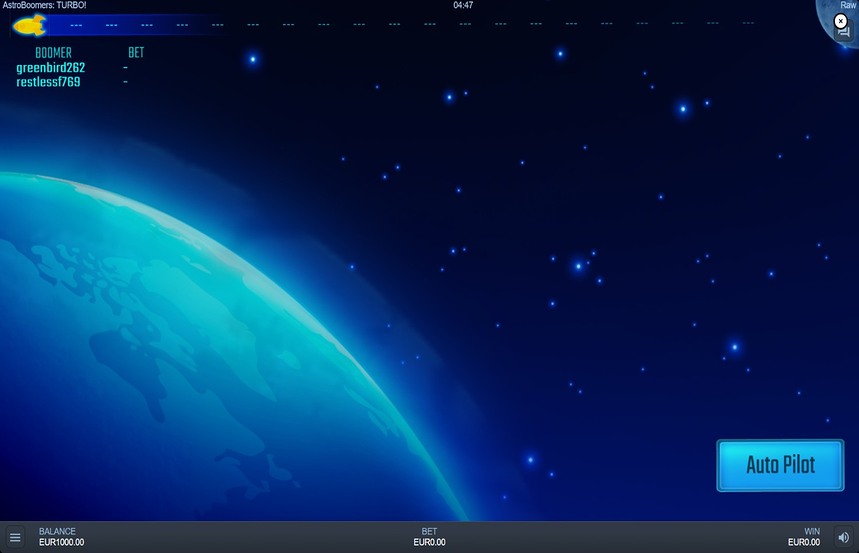Click the last history slot in top row
859x553 pixels.
[x=748, y=24]
